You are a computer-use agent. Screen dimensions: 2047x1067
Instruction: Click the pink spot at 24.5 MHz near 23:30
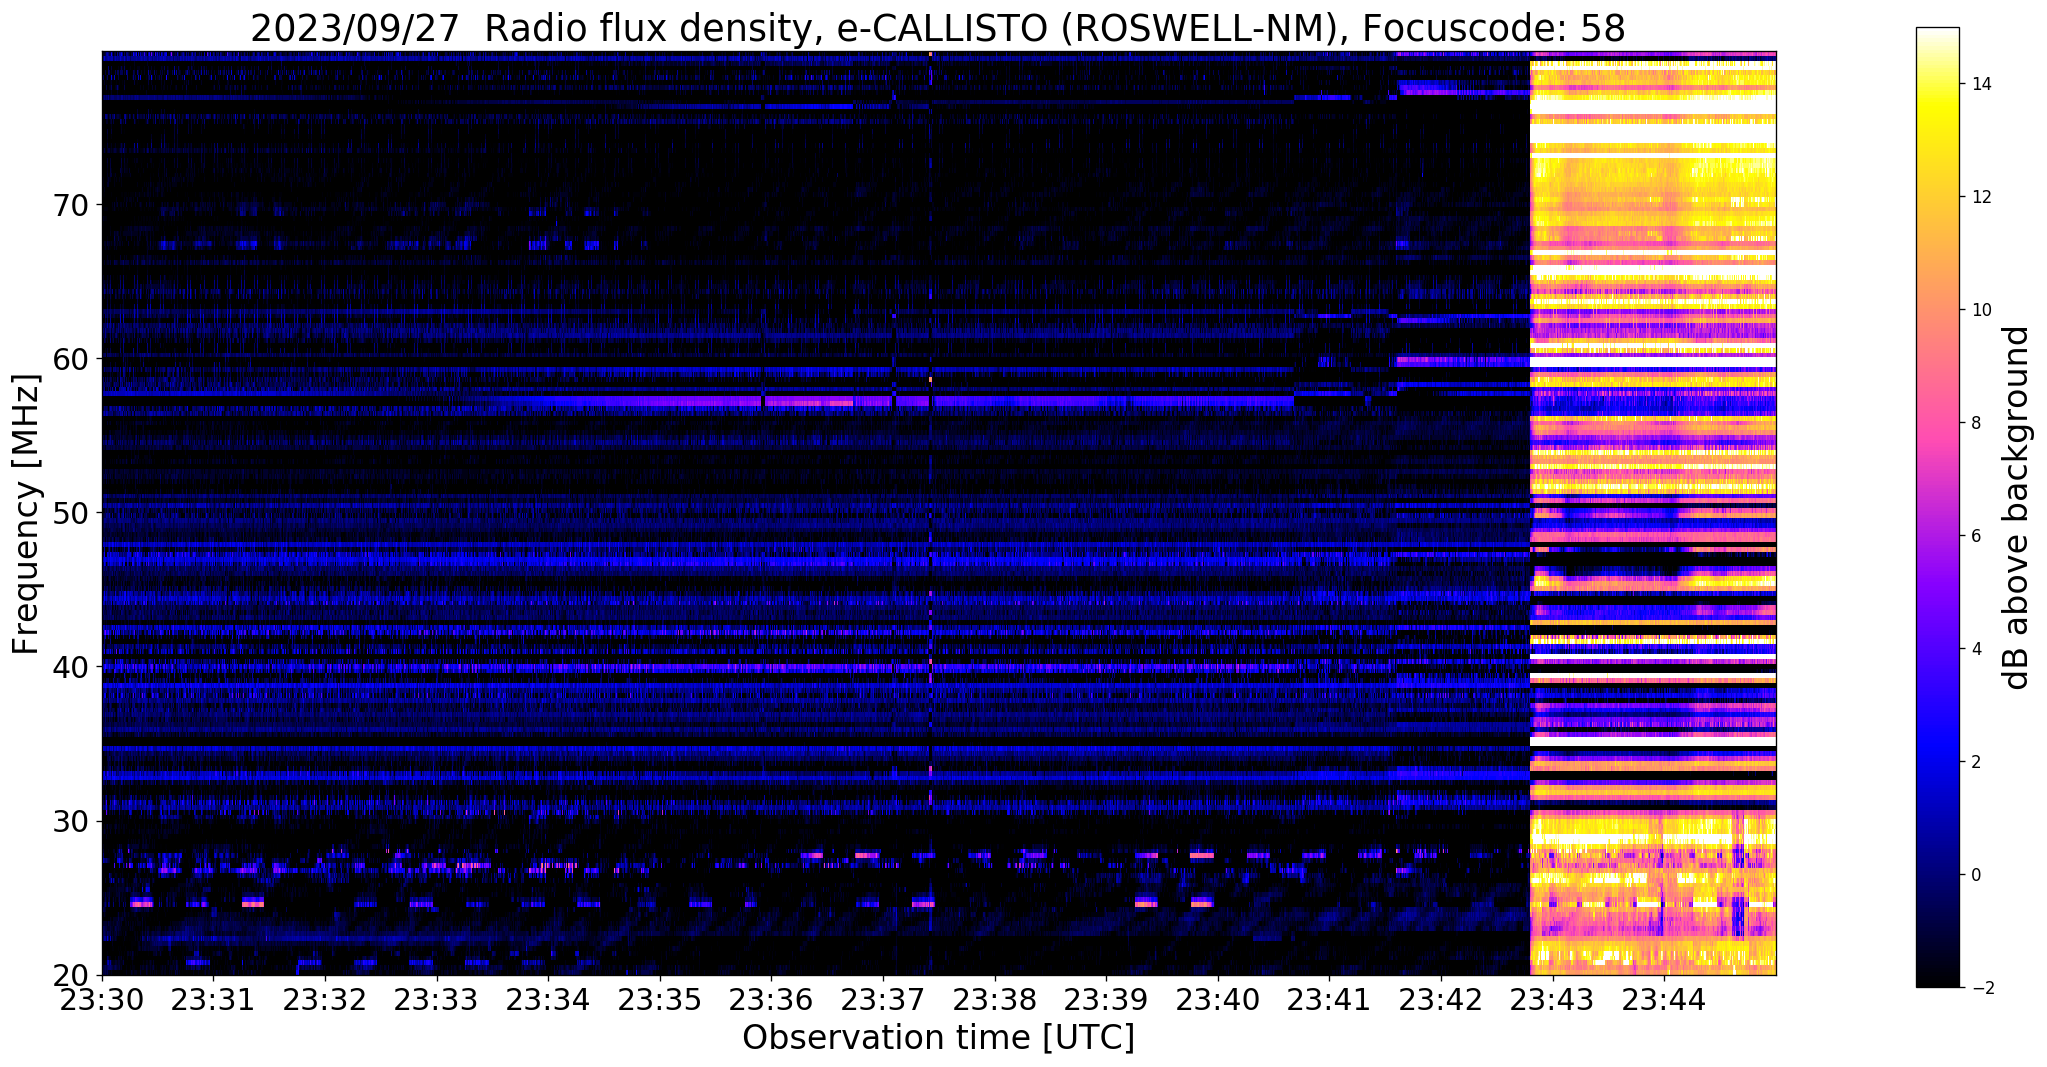(x=142, y=904)
